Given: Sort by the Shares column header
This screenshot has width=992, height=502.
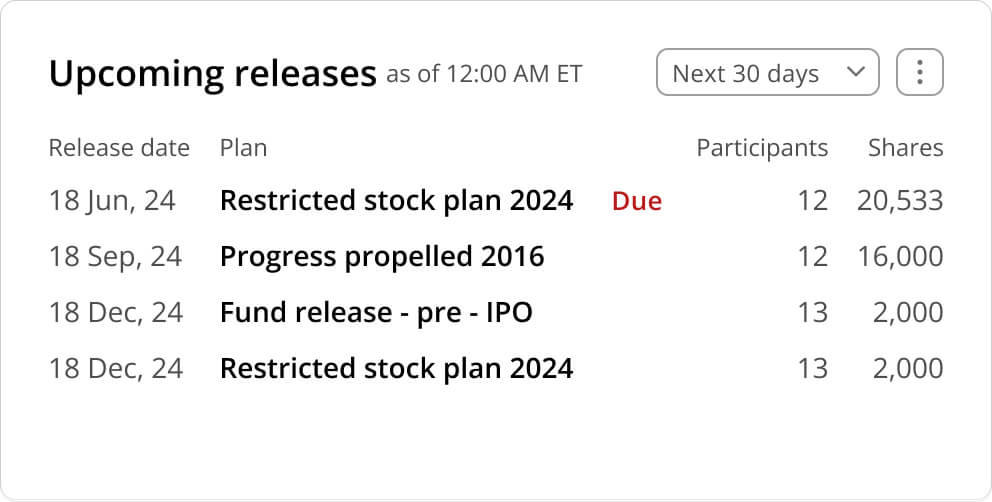Looking at the screenshot, I should click(905, 148).
